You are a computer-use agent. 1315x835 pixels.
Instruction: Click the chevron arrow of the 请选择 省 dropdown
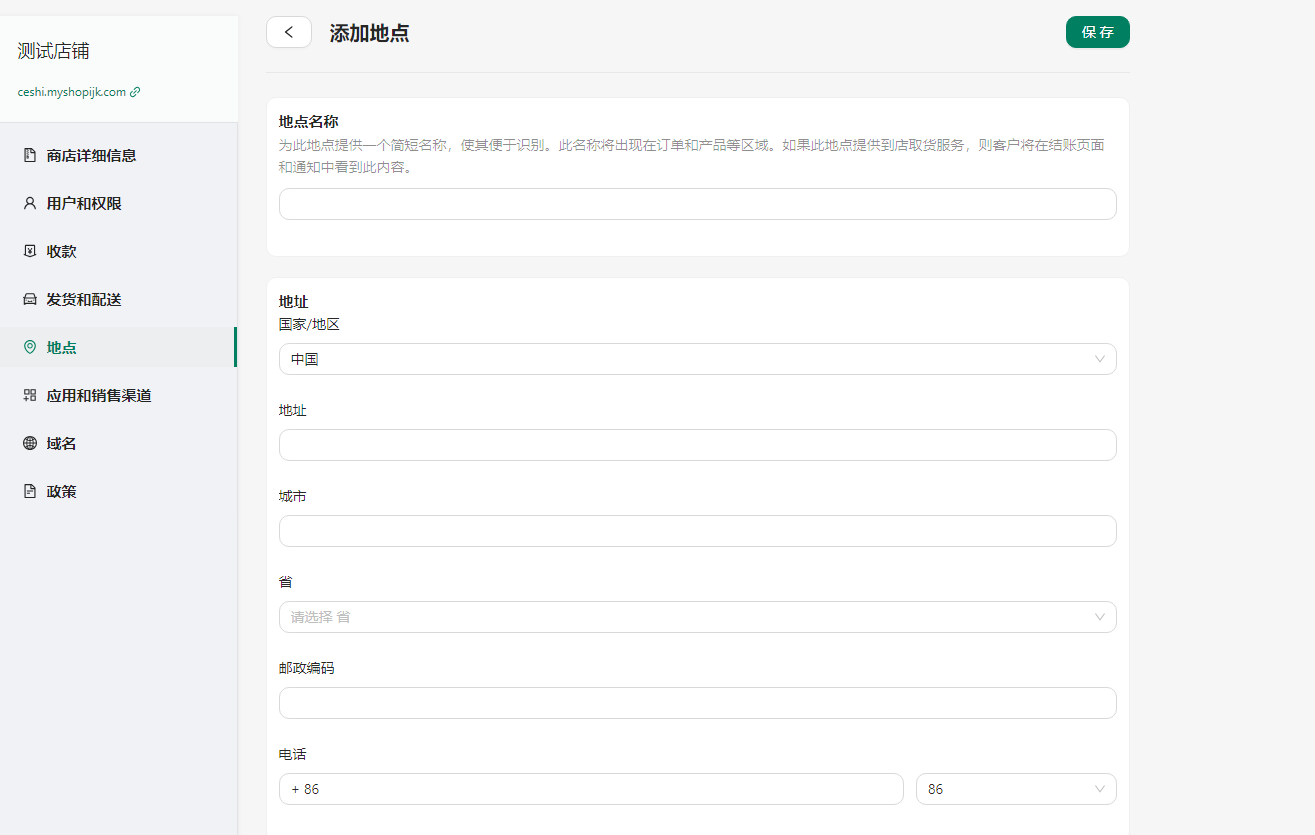point(1100,617)
